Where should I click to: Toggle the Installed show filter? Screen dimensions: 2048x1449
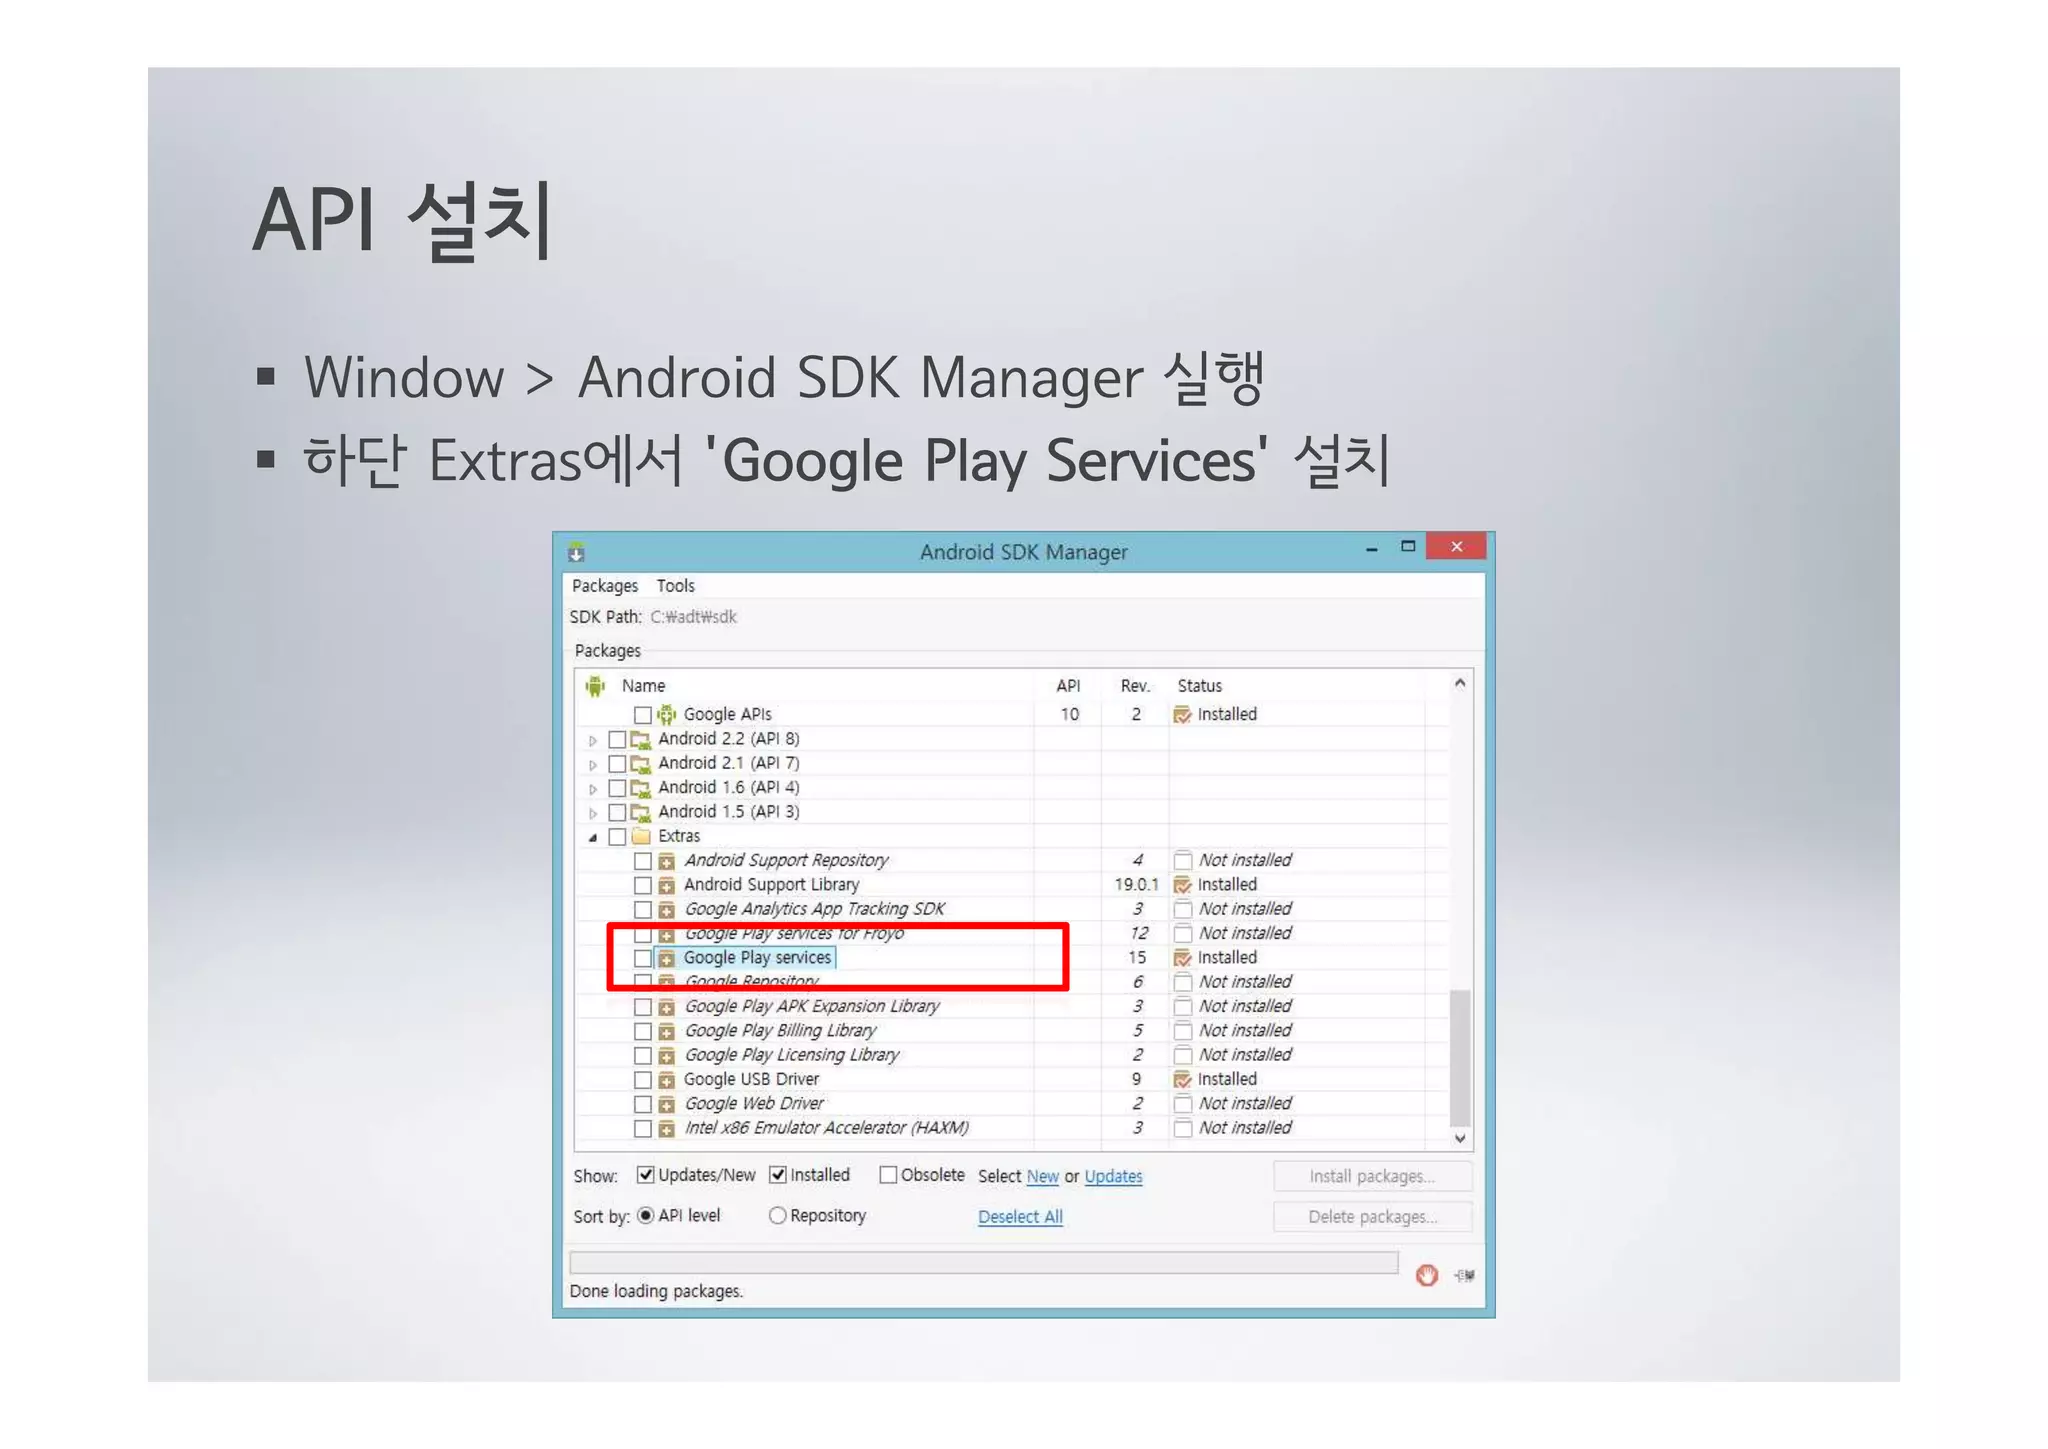[778, 1175]
